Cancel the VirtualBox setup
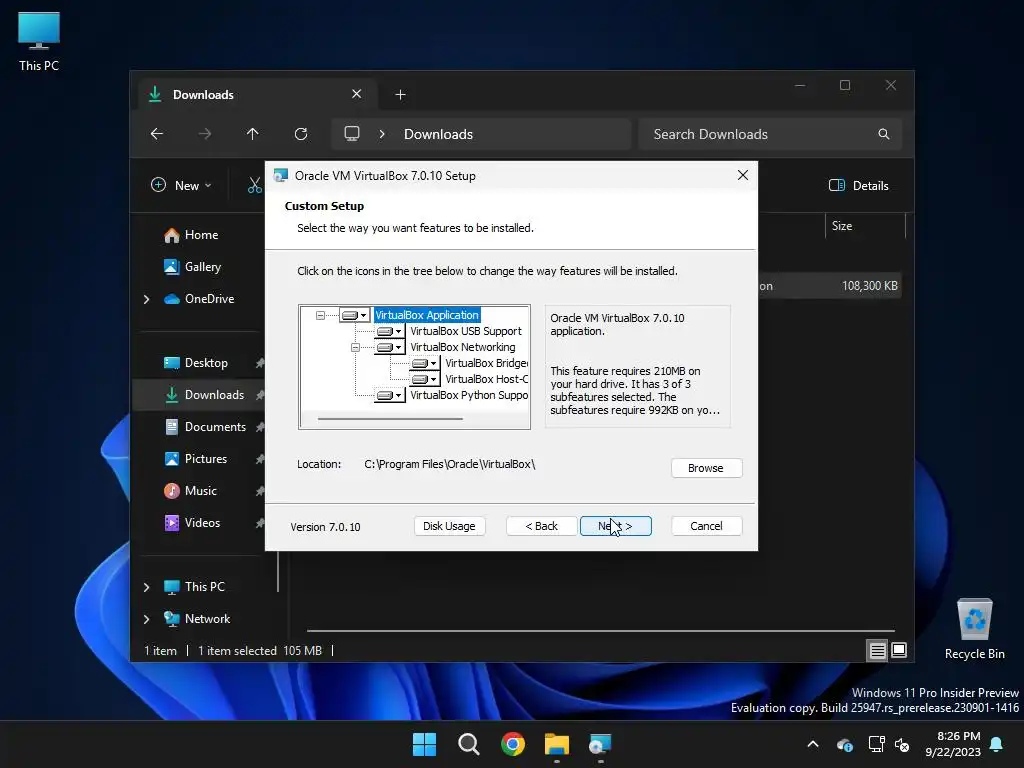 (x=707, y=526)
